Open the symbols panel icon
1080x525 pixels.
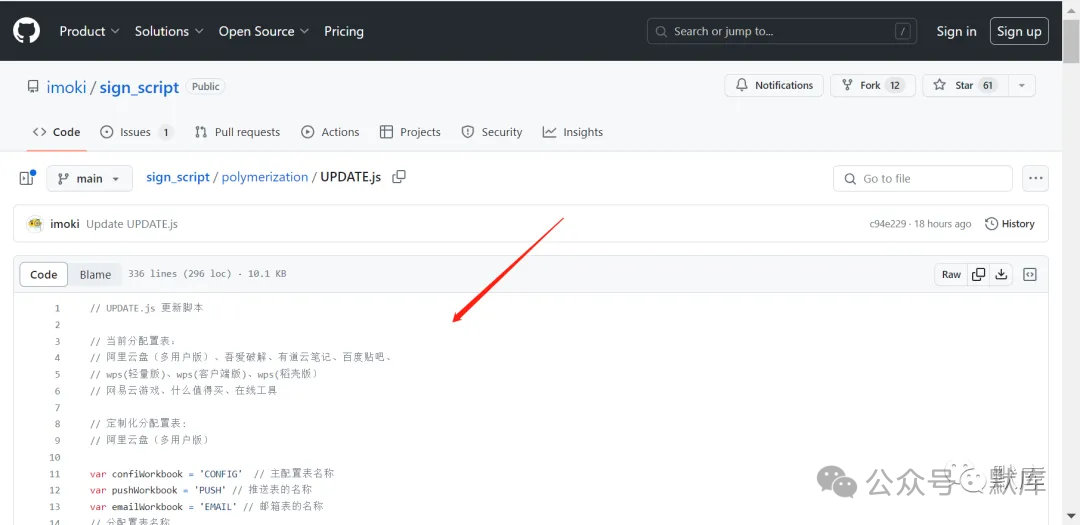tap(1030, 274)
